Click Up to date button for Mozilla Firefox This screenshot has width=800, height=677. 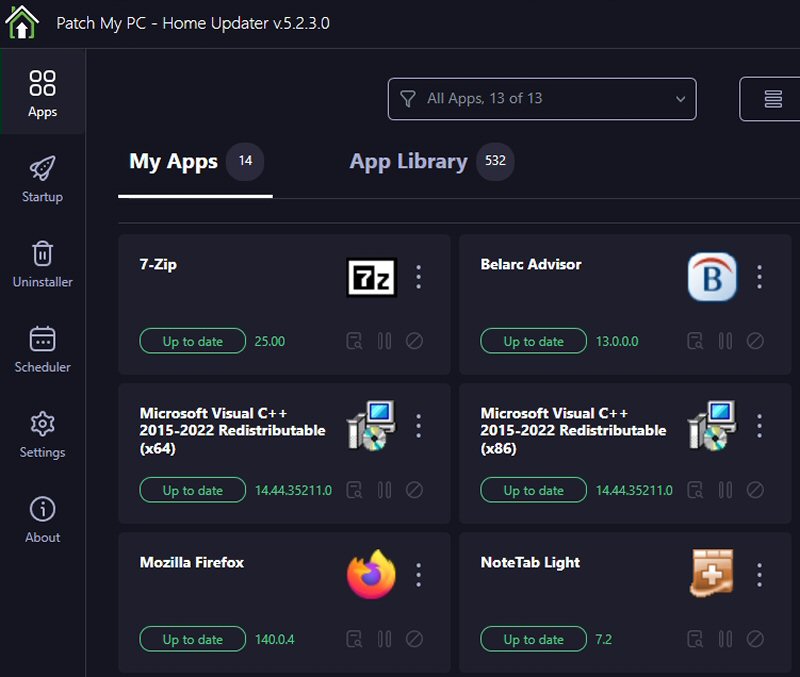pyautogui.click(x=192, y=639)
